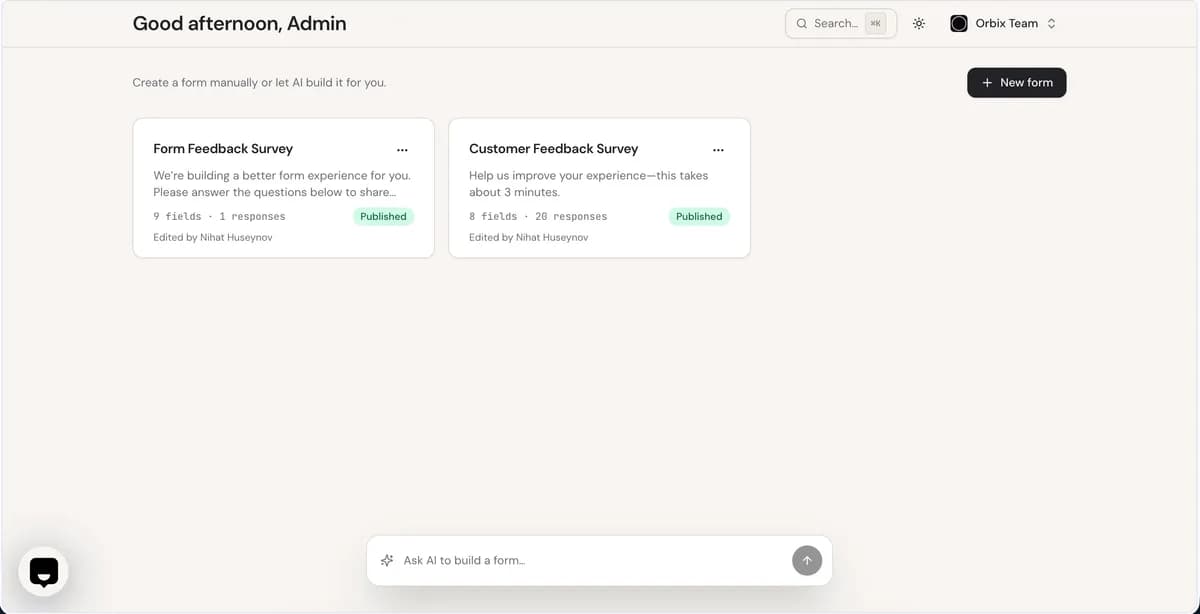Open the Customer Feedback Survey card title
The width and height of the screenshot is (1200, 614).
pos(553,149)
